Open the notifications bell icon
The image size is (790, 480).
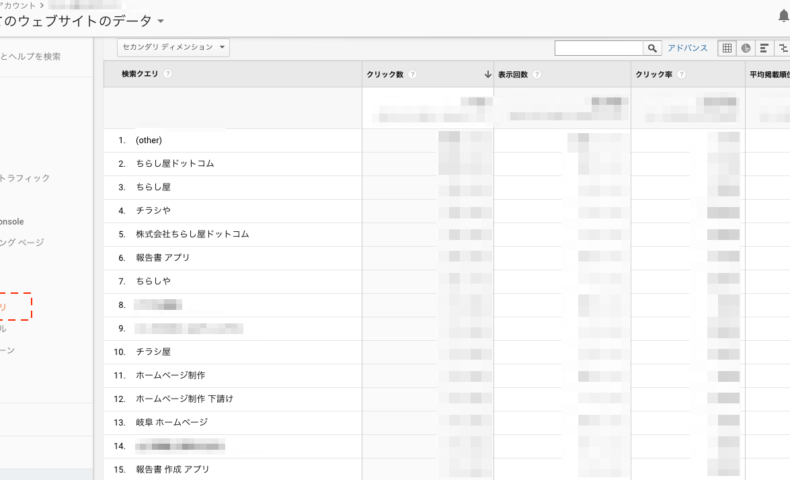click(x=783, y=16)
